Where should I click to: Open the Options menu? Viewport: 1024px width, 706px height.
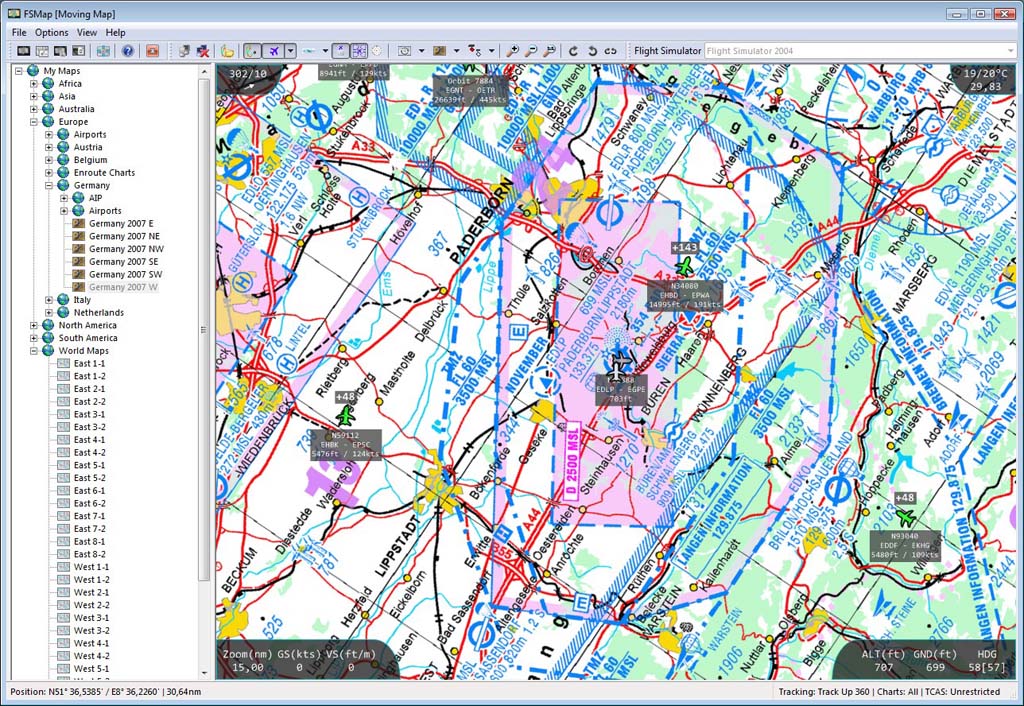[52, 32]
